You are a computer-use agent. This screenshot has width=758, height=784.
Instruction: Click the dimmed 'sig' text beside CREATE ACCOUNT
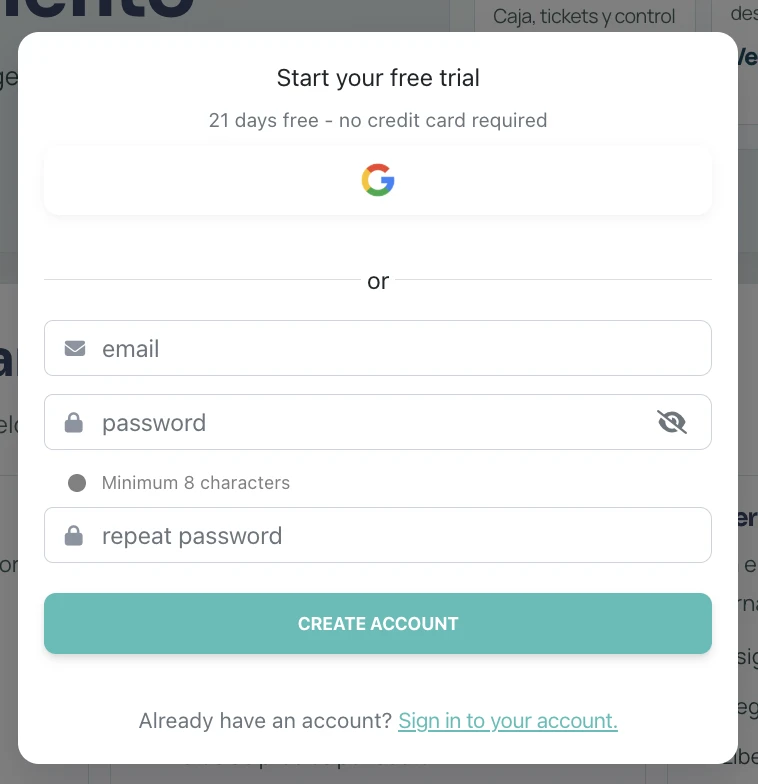(x=748, y=658)
